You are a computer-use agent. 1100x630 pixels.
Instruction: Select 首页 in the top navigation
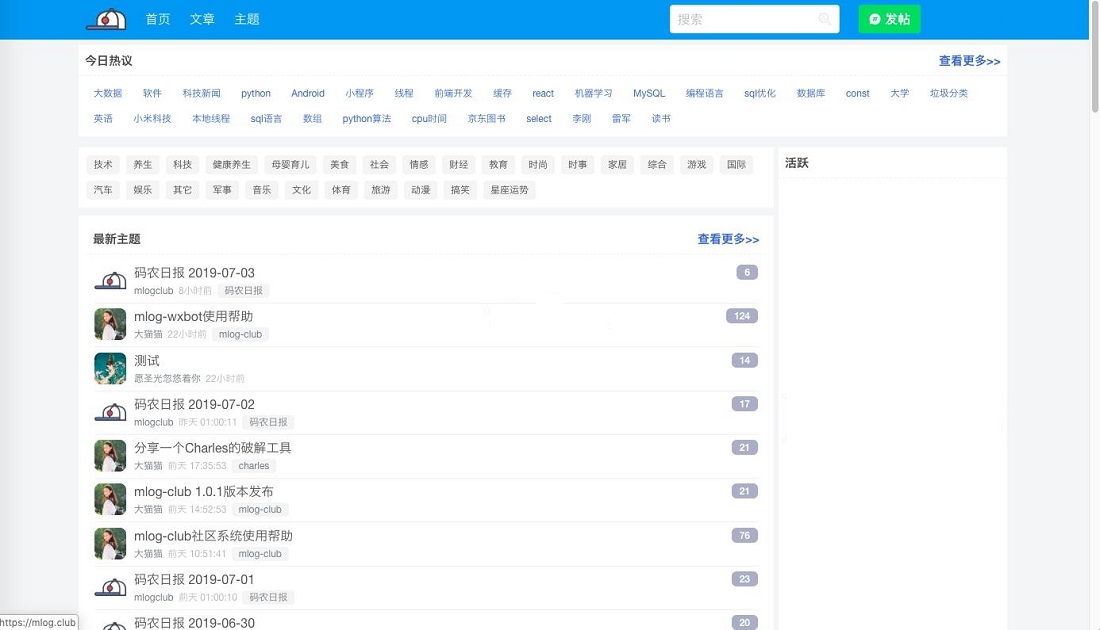click(x=157, y=18)
